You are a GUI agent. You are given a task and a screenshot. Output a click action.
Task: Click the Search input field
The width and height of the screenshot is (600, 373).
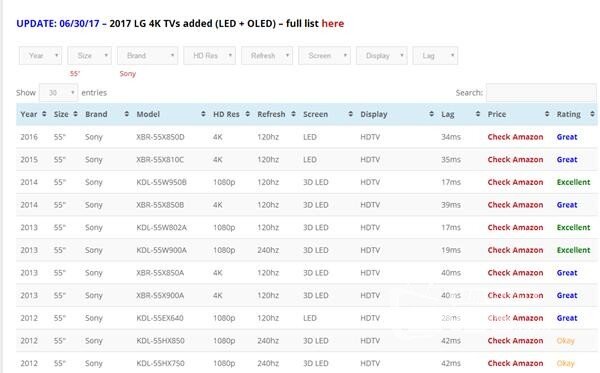pos(541,93)
